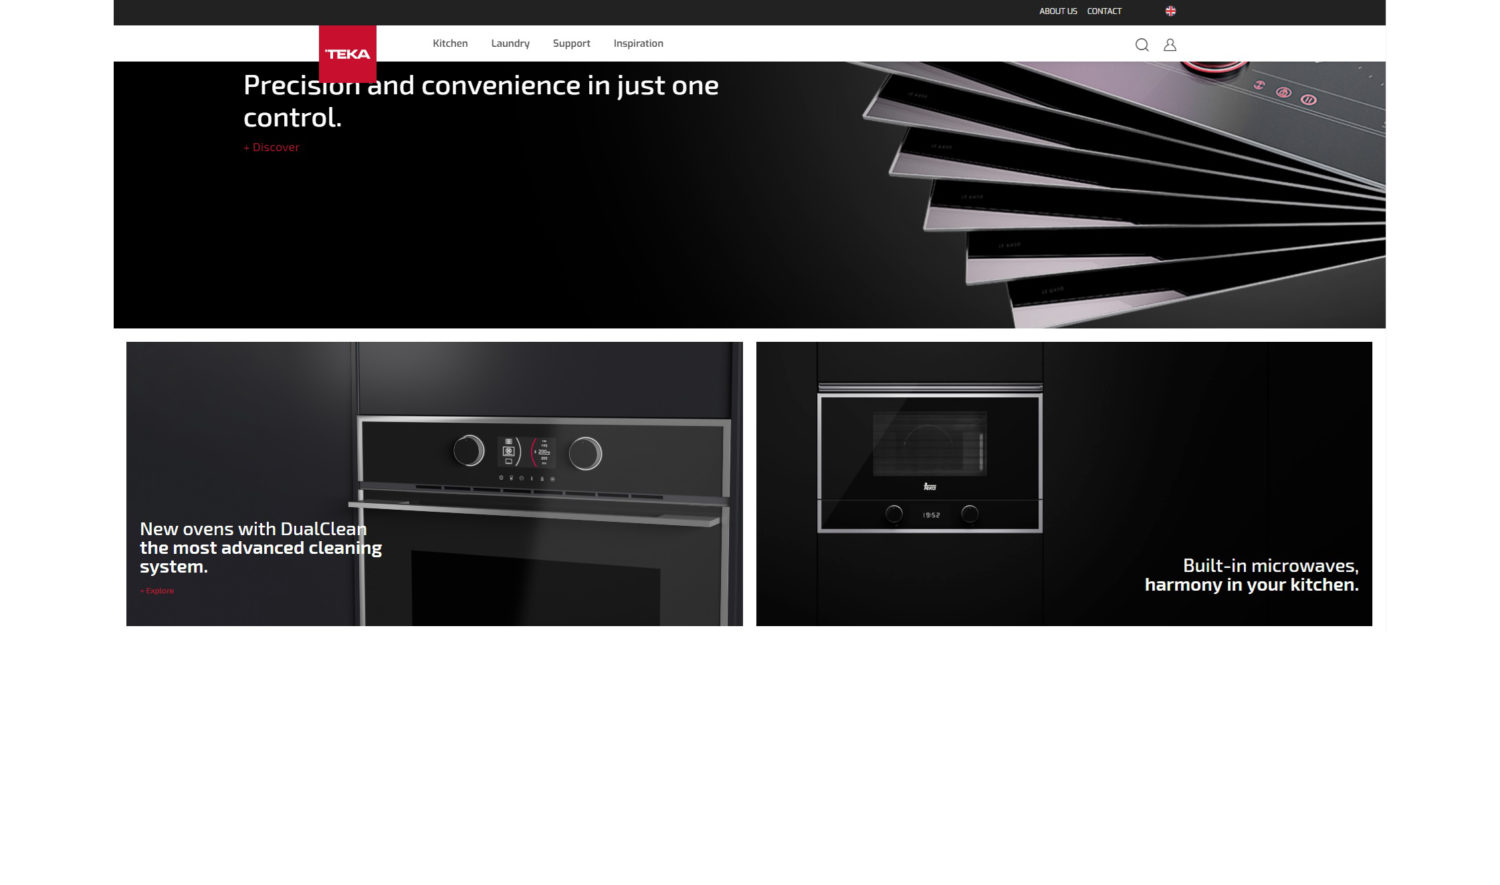Open the Inspiration menu item
1500x885 pixels.
click(637, 43)
